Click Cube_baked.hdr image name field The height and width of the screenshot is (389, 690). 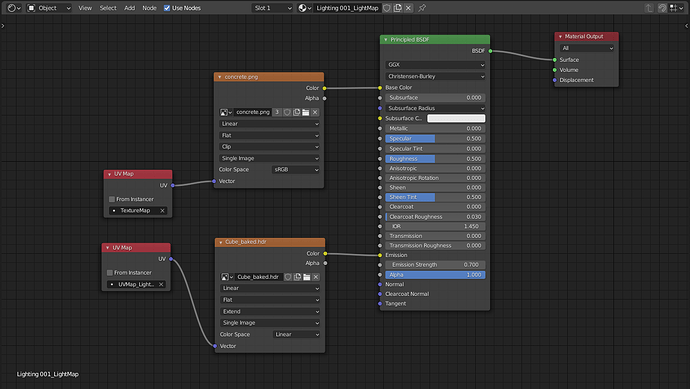(258, 277)
